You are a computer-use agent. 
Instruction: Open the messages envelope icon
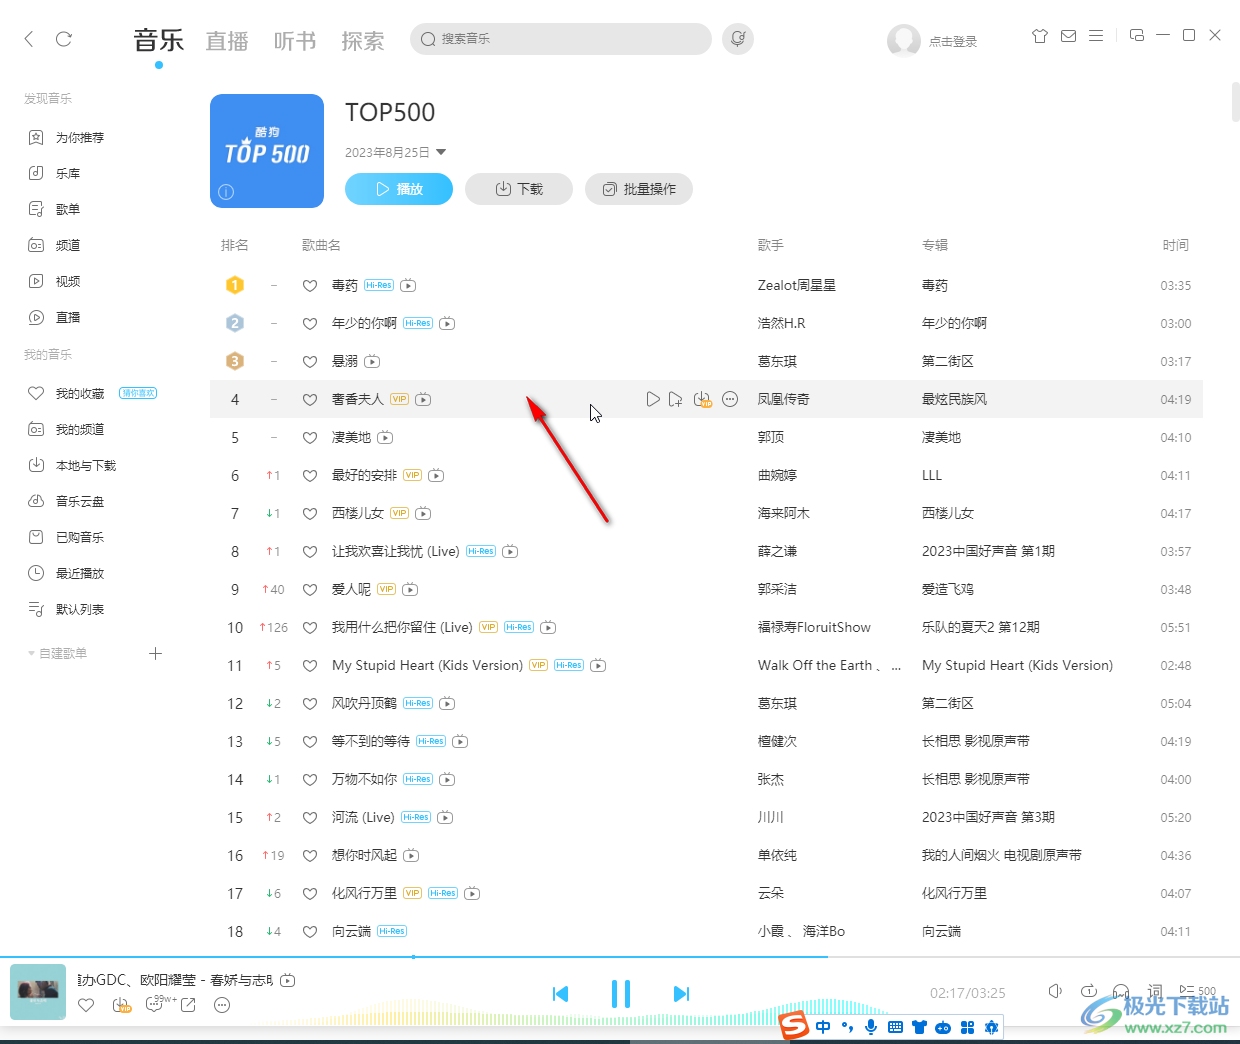pyautogui.click(x=1068, y=36)
